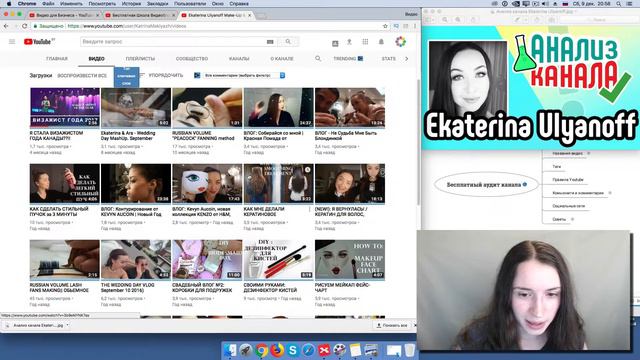Open YouTube notifications bell

pyautogui.click(x=381, y=42)
